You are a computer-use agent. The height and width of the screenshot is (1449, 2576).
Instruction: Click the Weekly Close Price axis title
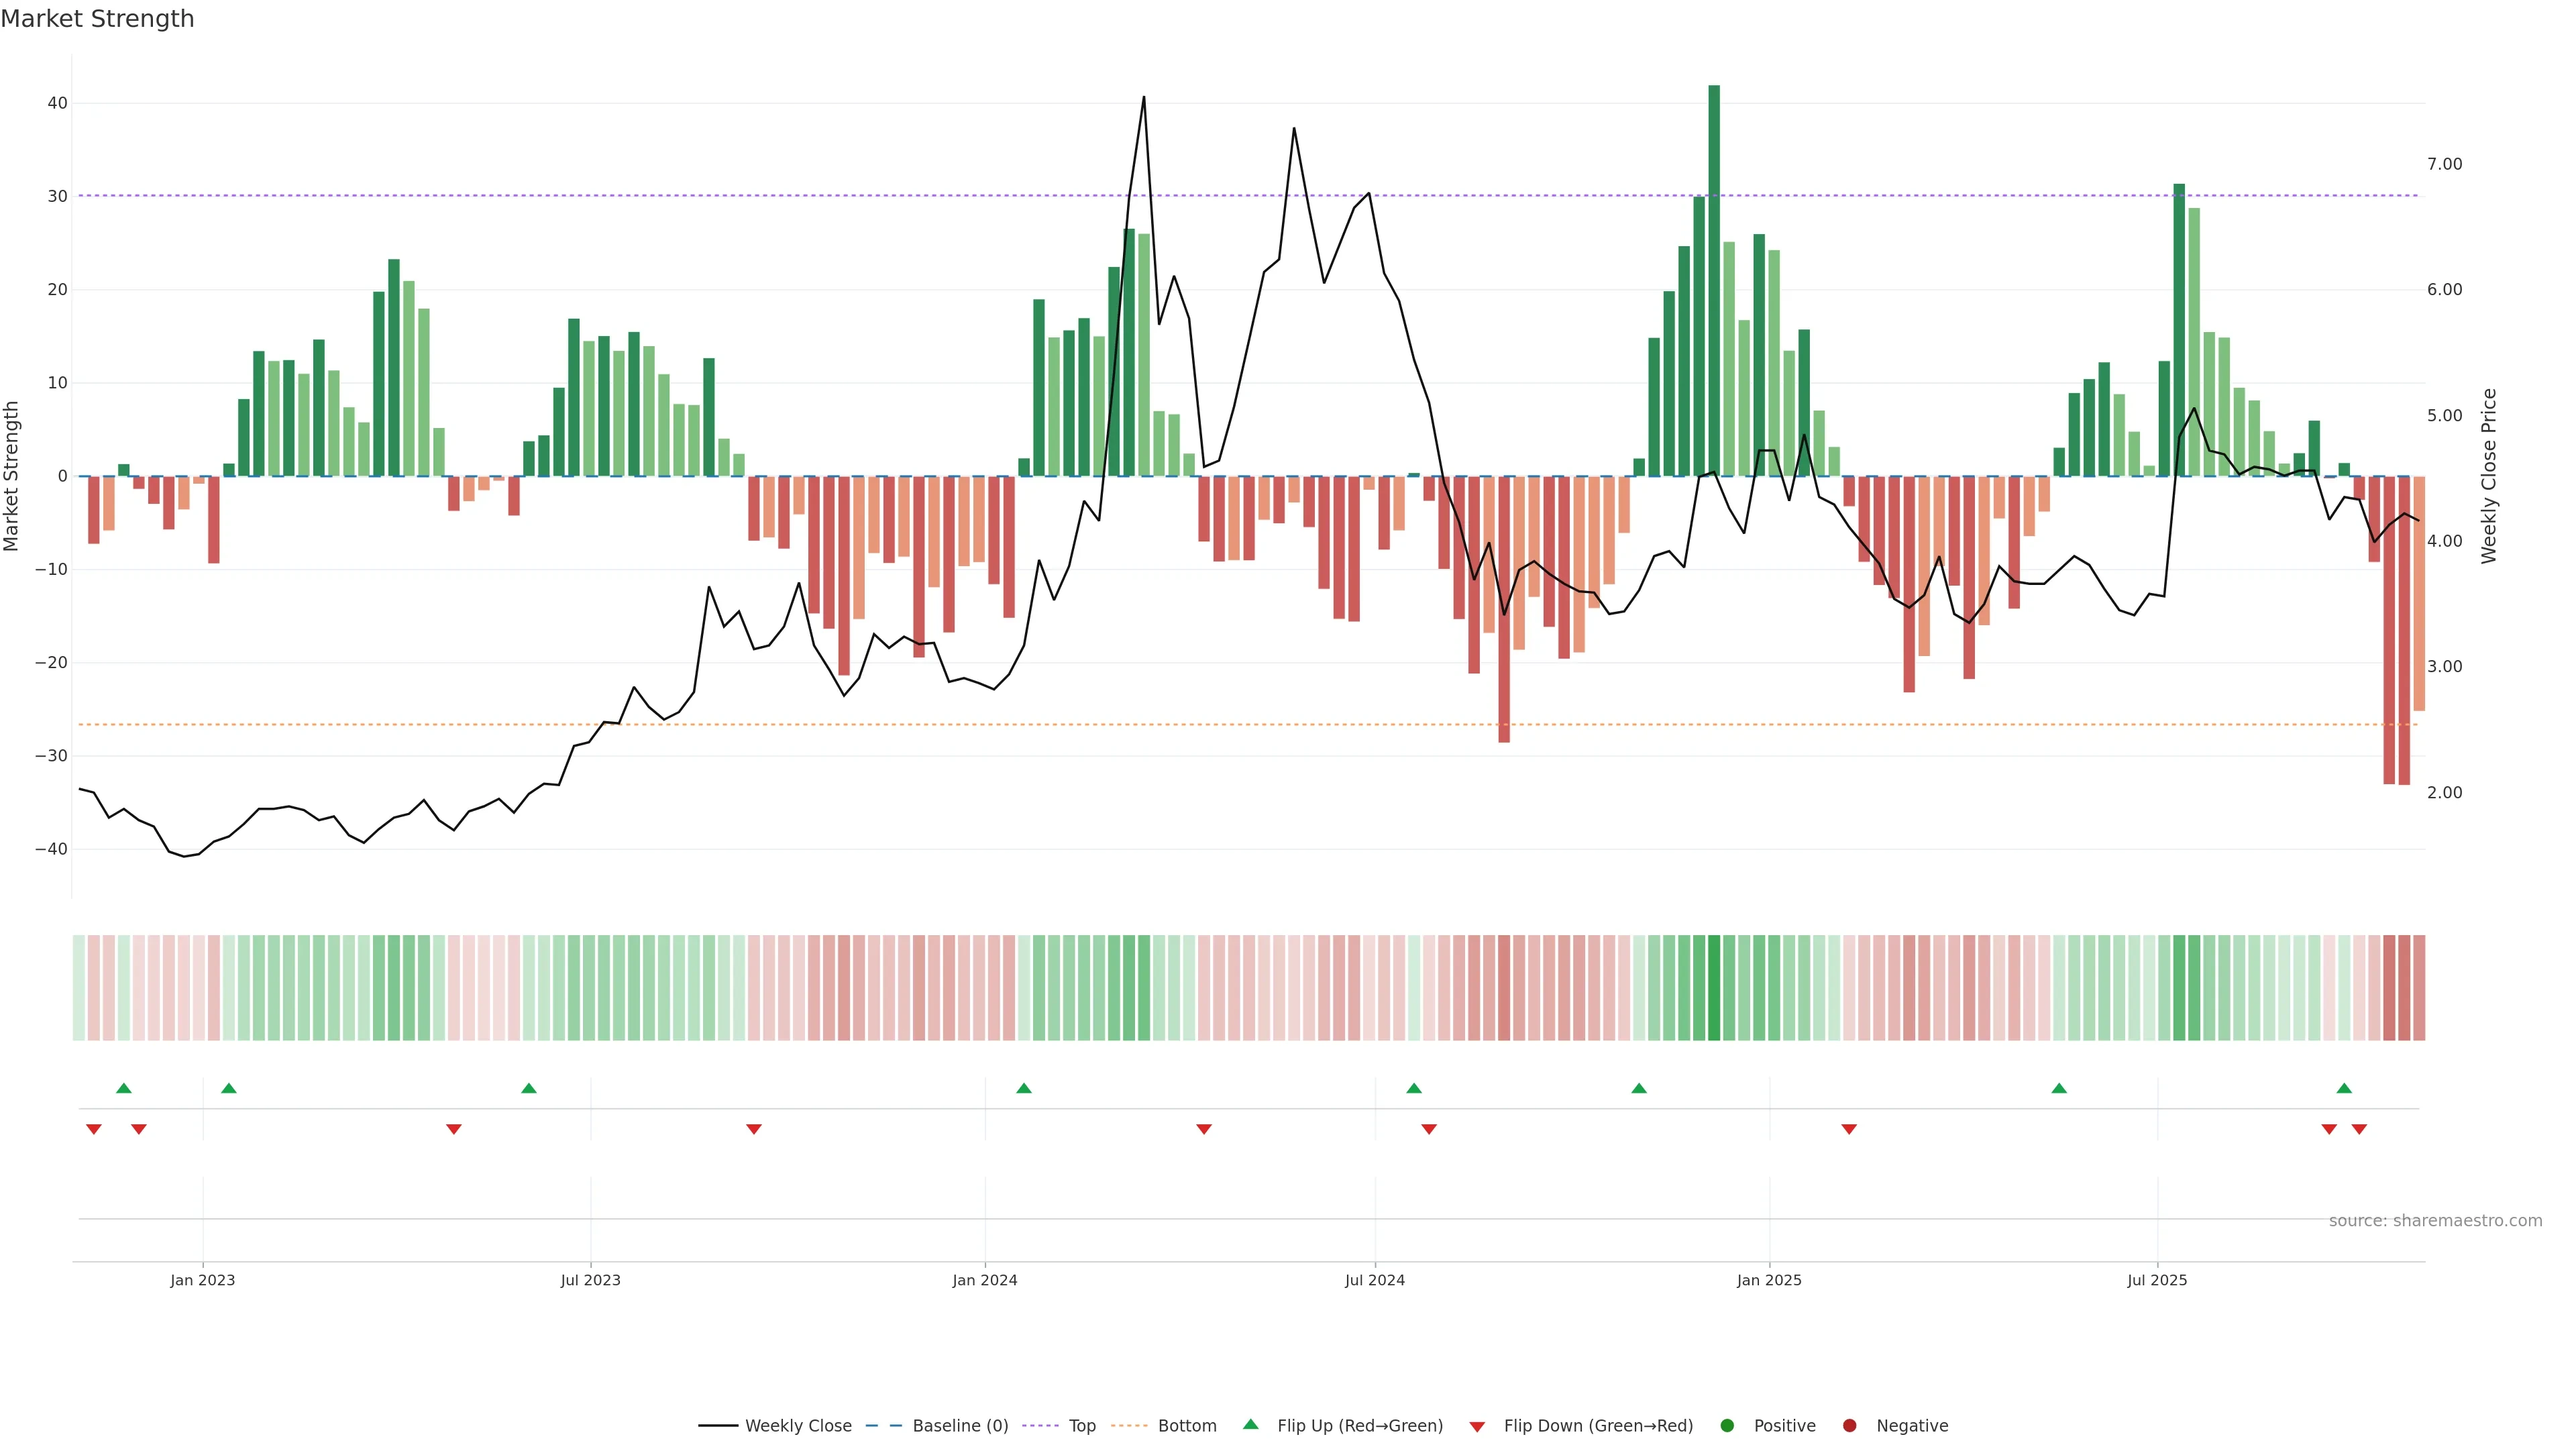2489,476
